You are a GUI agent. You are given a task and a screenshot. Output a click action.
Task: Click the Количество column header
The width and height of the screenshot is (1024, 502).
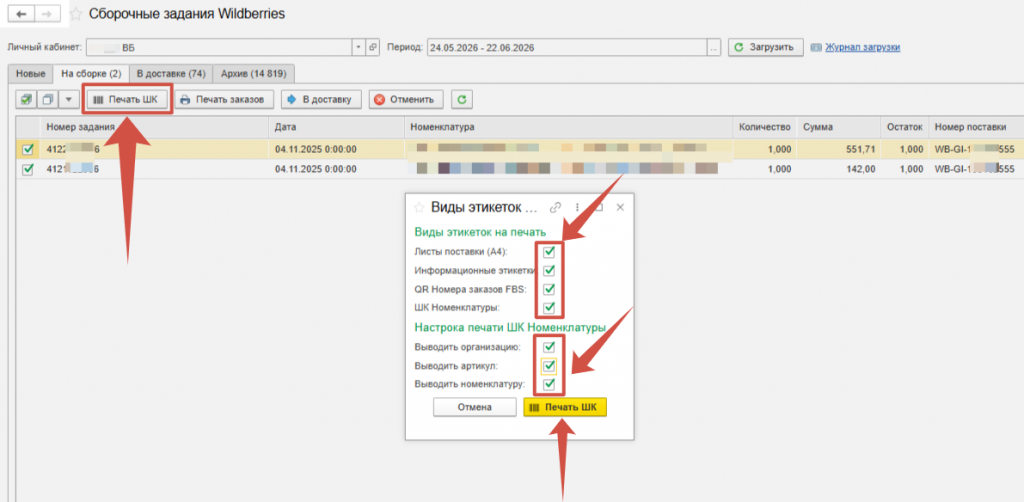(x=765, y=127)
